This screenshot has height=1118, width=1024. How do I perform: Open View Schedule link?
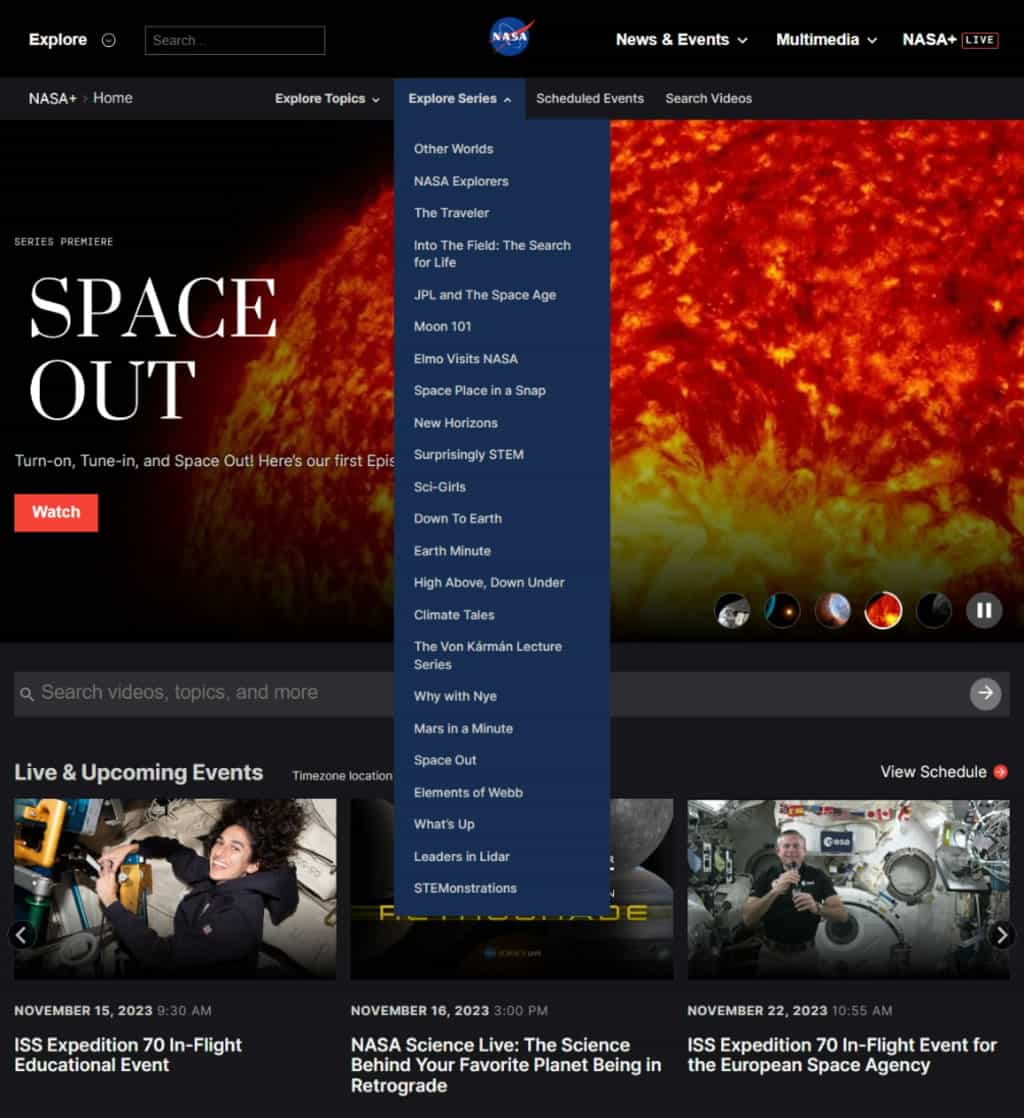(x=933, y=772)
